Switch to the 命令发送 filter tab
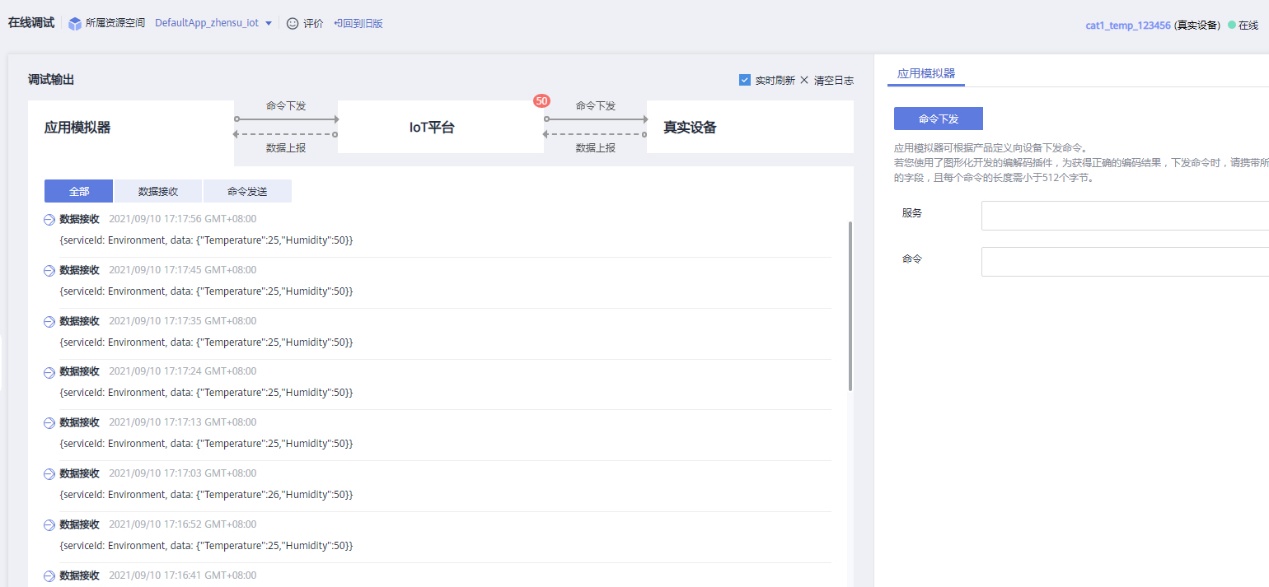Viewport: 1269px width, 587px height. [x=247, y=191]
